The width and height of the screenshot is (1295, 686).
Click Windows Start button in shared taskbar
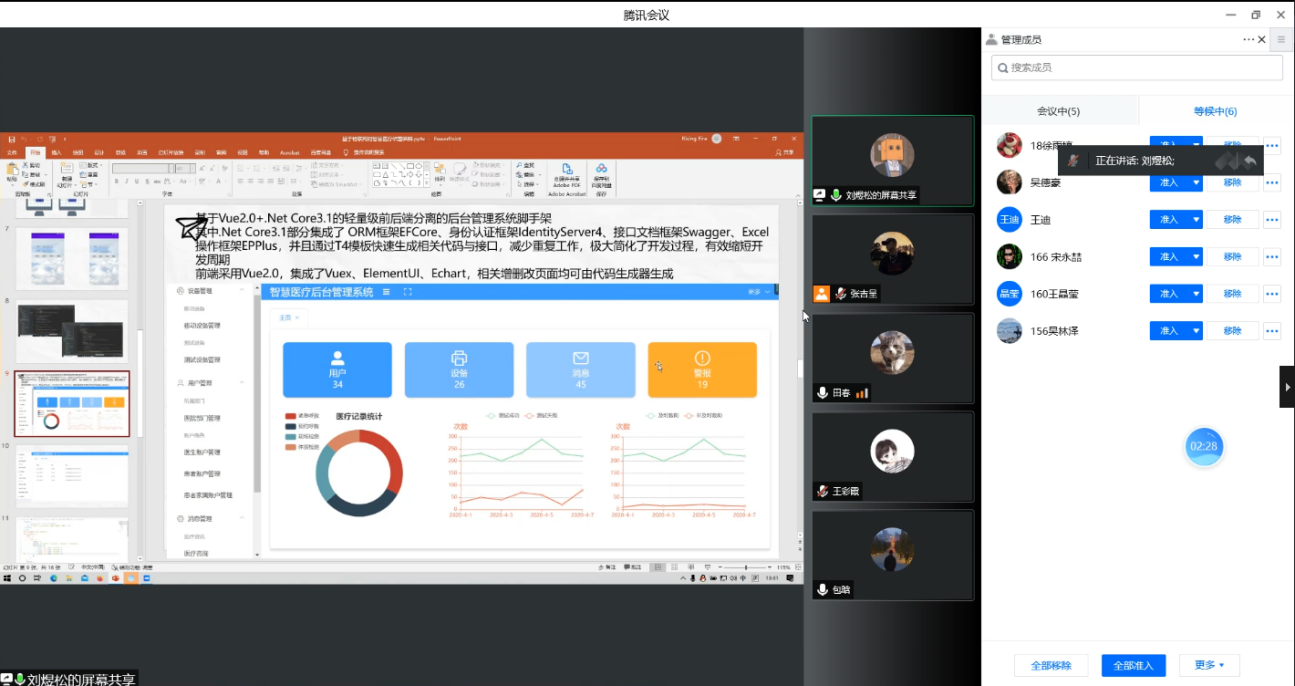click(x=8, y=578)
